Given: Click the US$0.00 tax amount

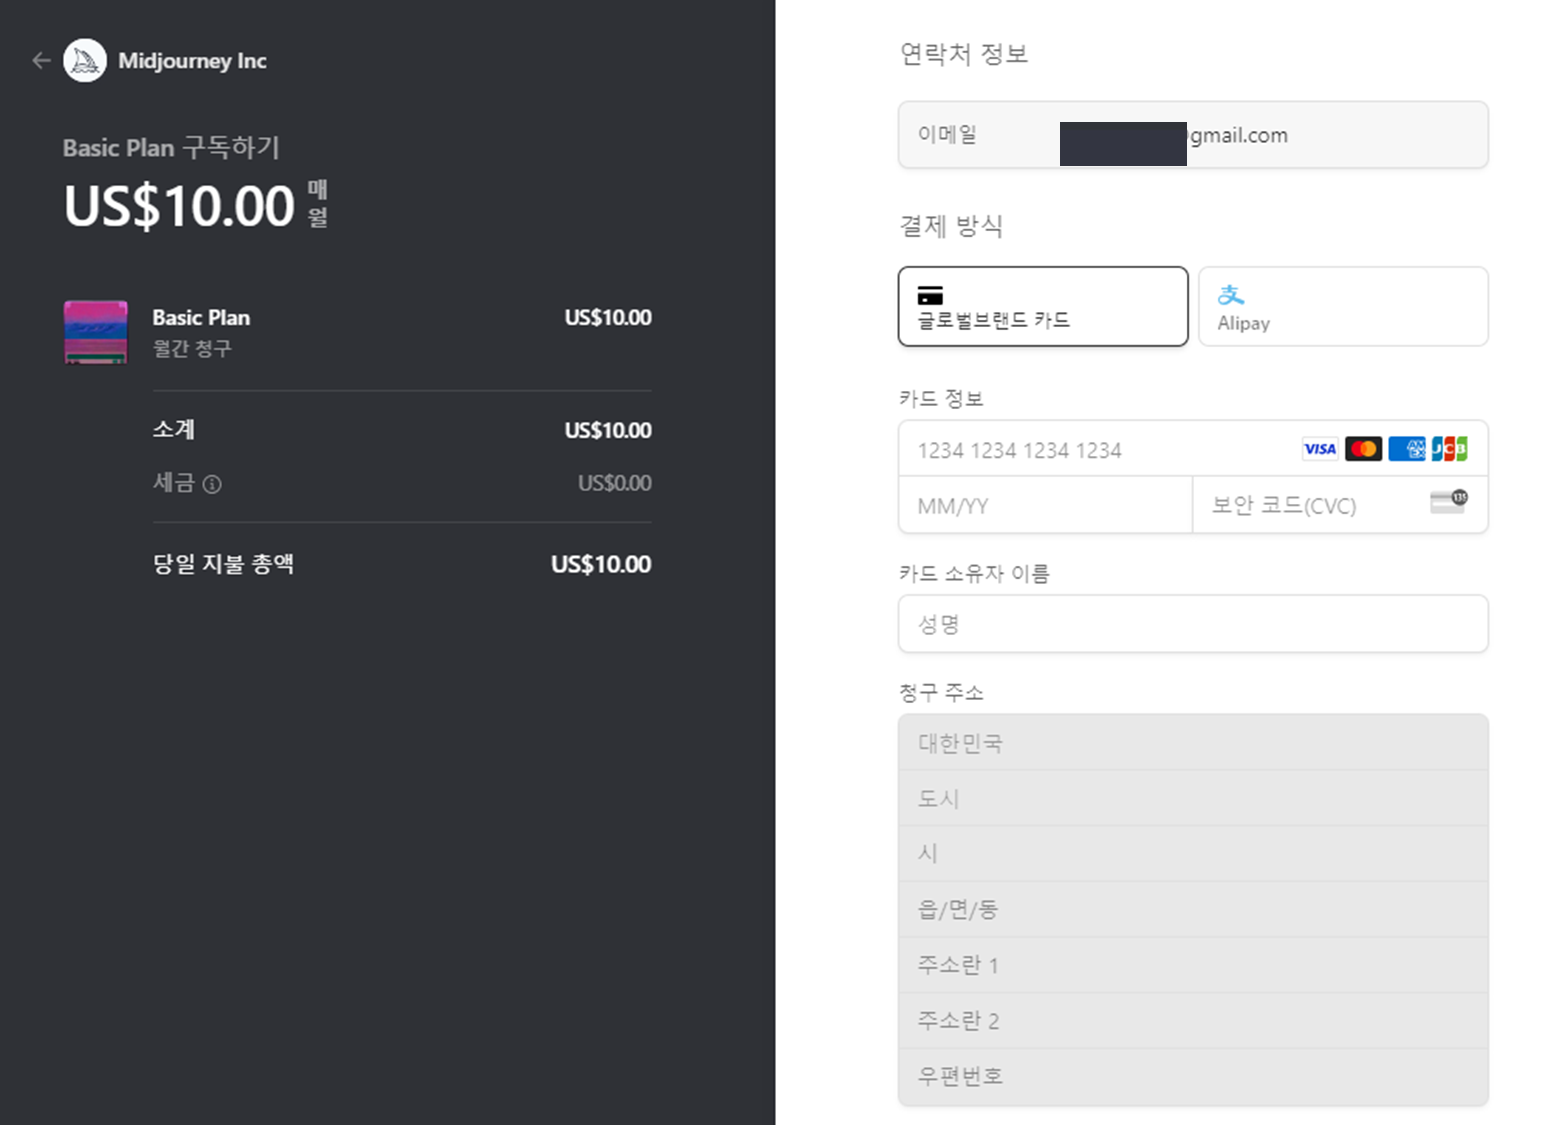Looking at the screenshot, I should 615,484.
